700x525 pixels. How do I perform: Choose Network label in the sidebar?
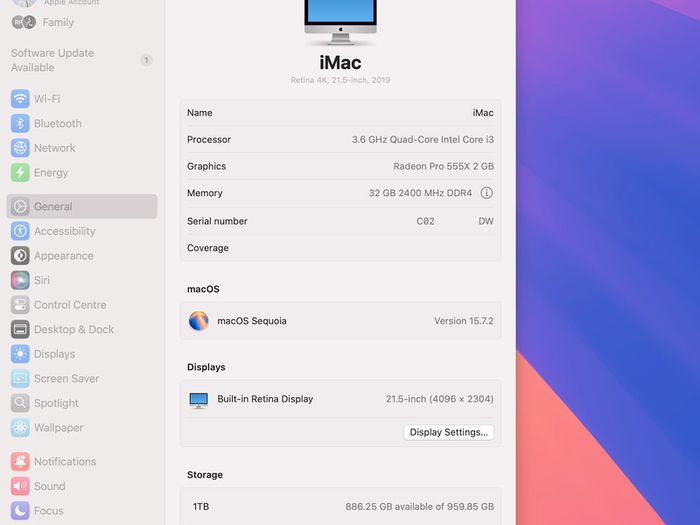pyautogui.click(x=55, y=148)
